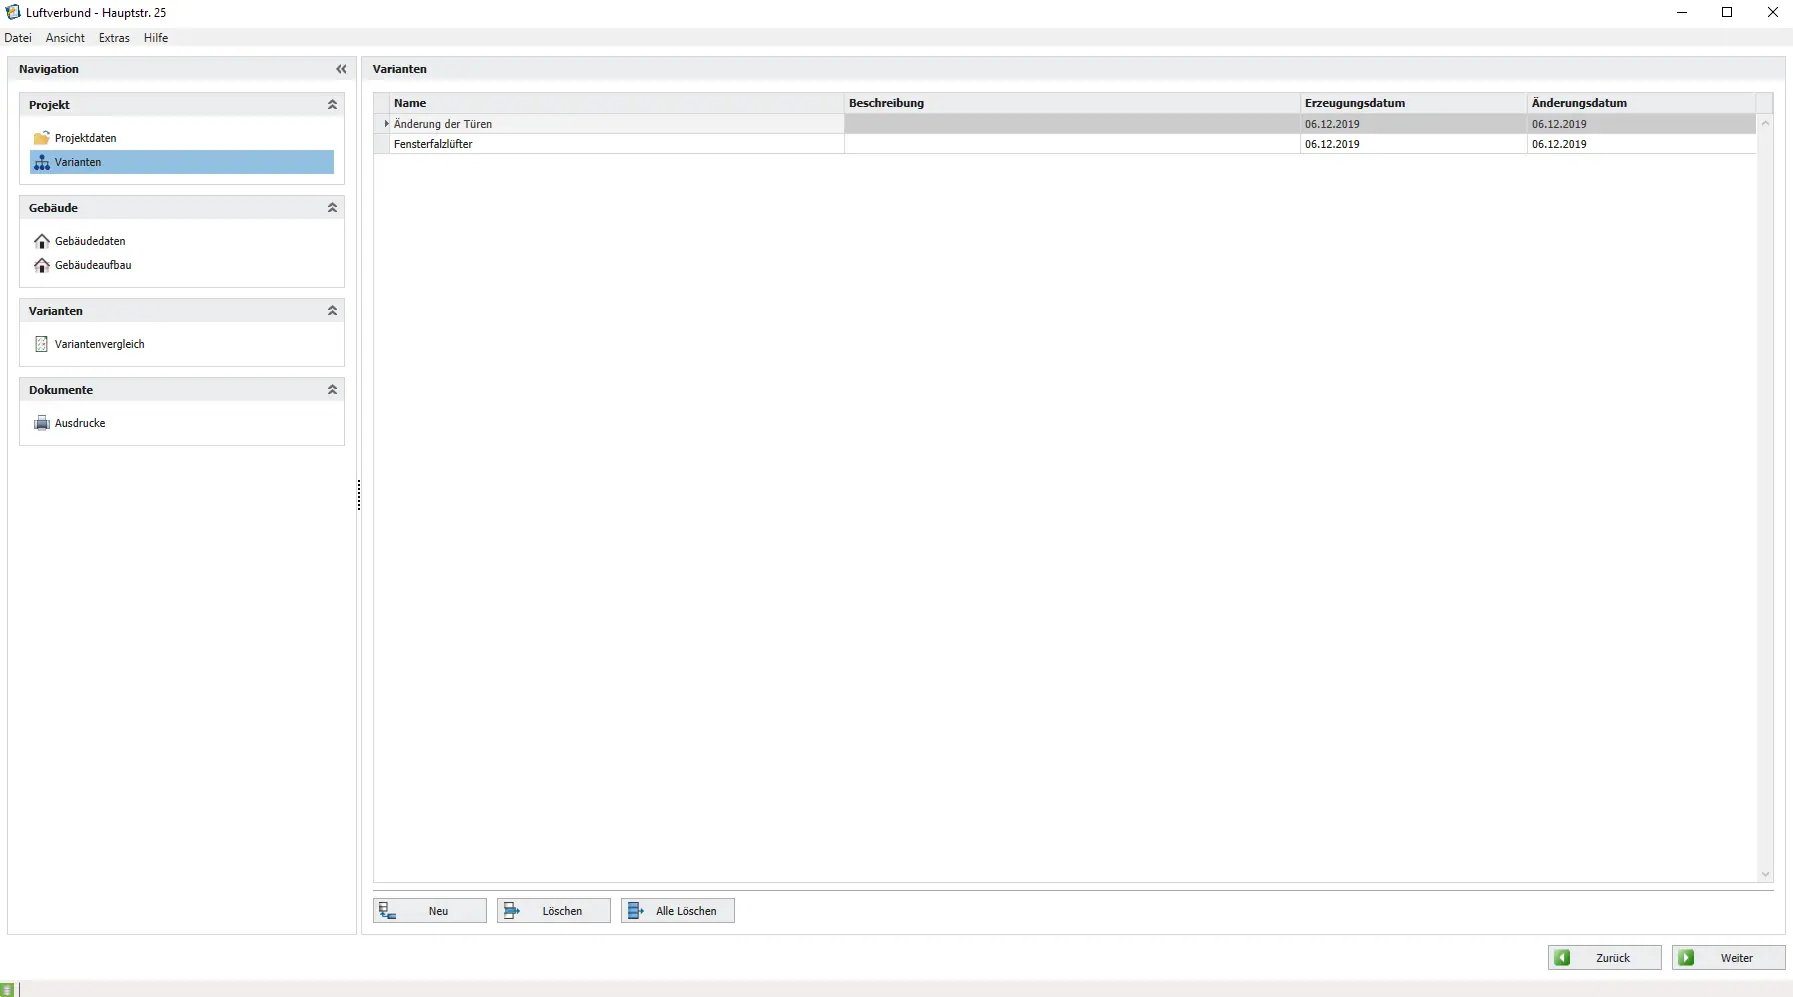This screenshot has width=1793, height=997.
Task: Collapse the Projekt section
Action: tap(332, 105)
